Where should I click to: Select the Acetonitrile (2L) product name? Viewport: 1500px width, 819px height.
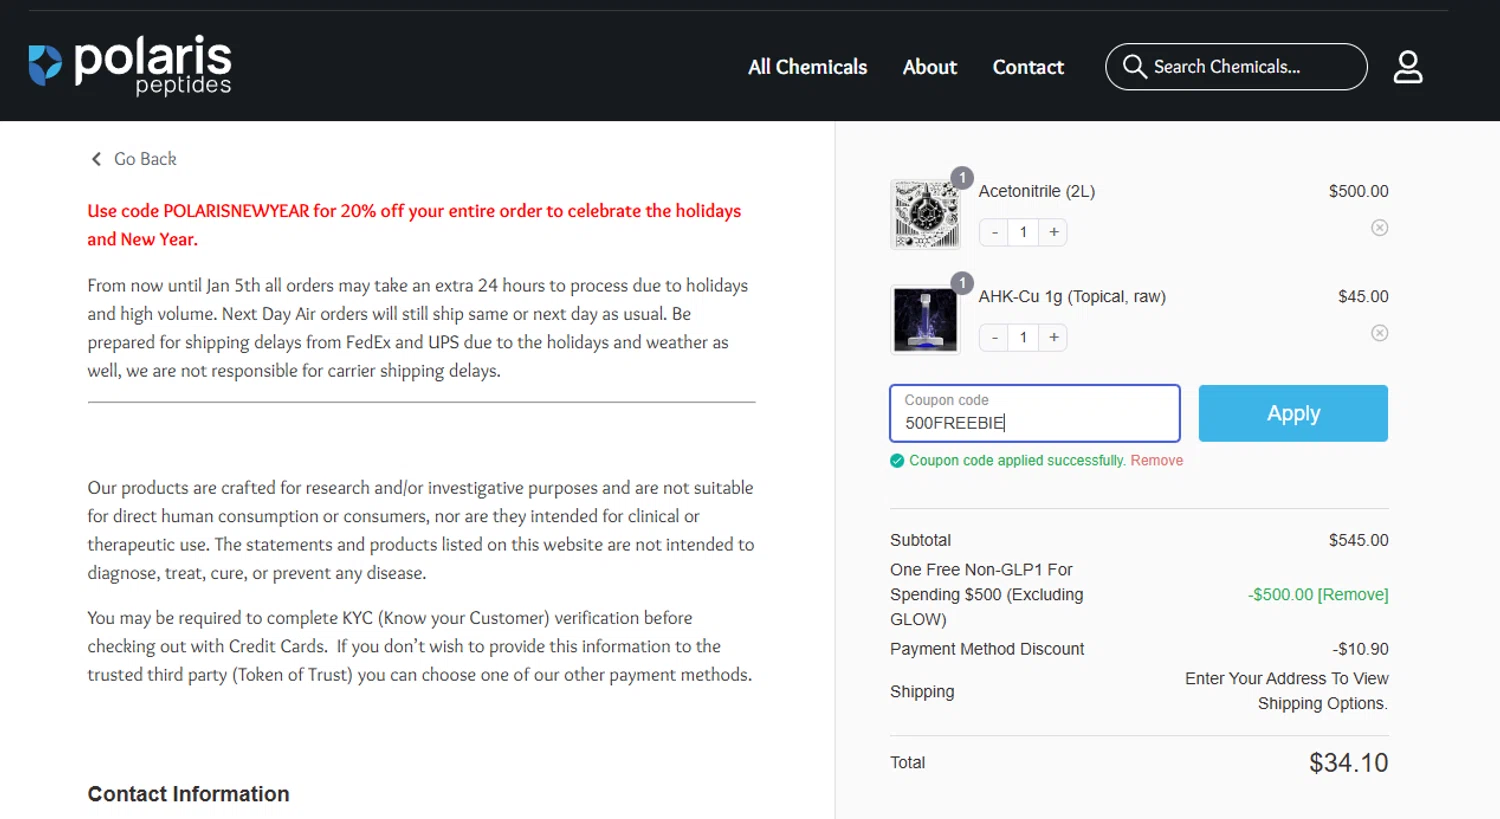coord(1037,191)
